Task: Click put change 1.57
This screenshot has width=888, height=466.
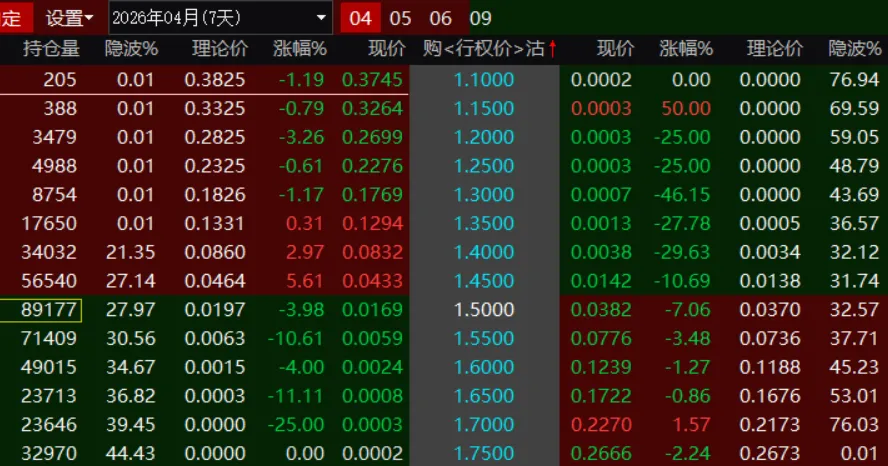Action: [691, 425]
